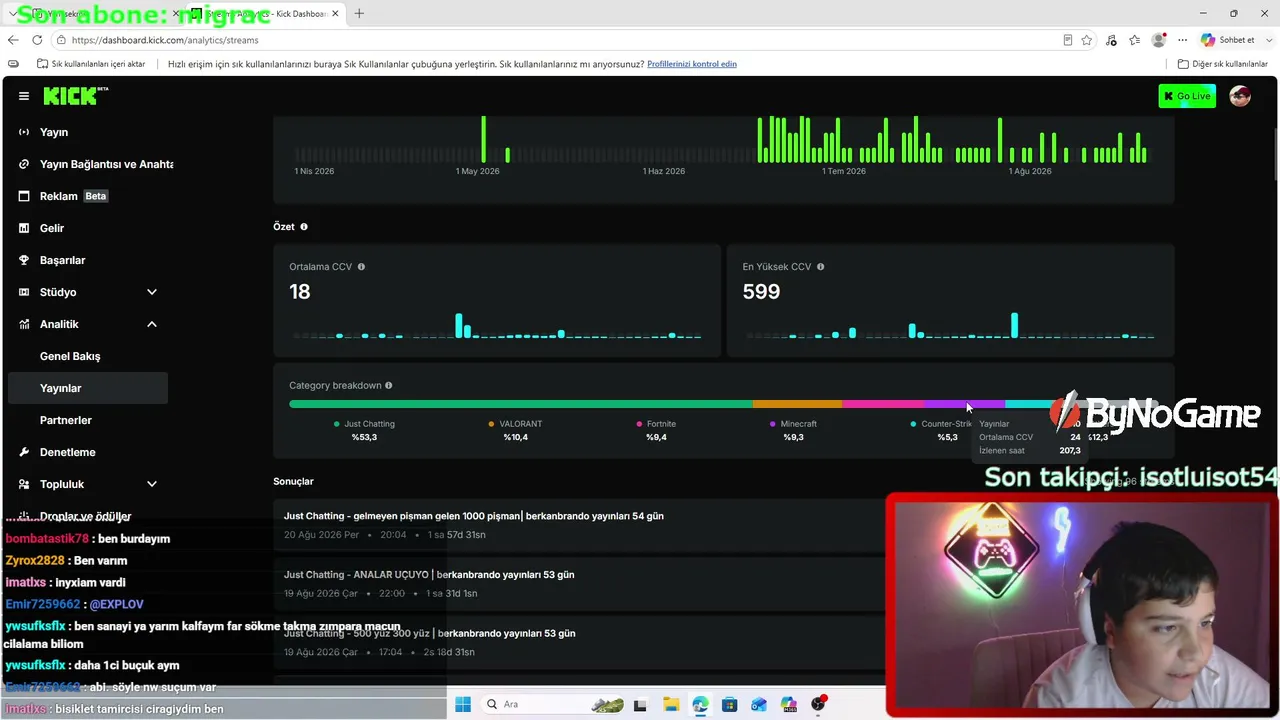Open the Yayın broadcast icon in sidebar
The image size is (1280, 720).
[x=24, y=132]
